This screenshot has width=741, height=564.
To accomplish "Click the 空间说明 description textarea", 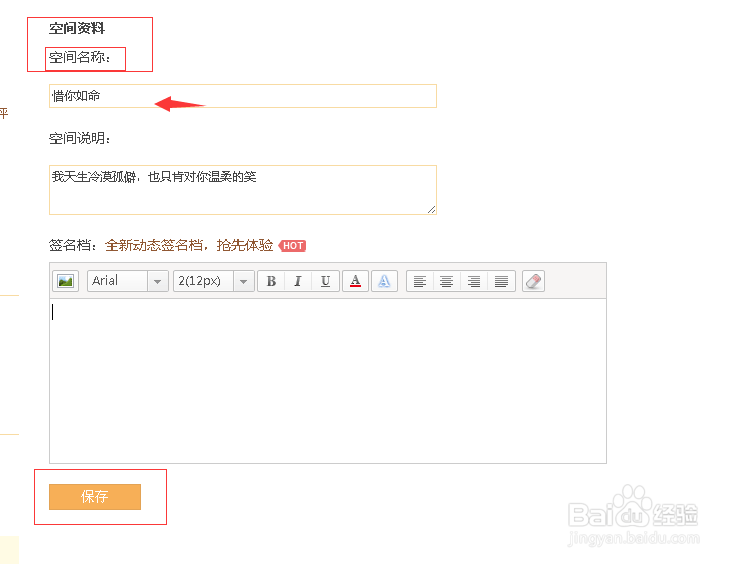I will click(x=243, y=190).
